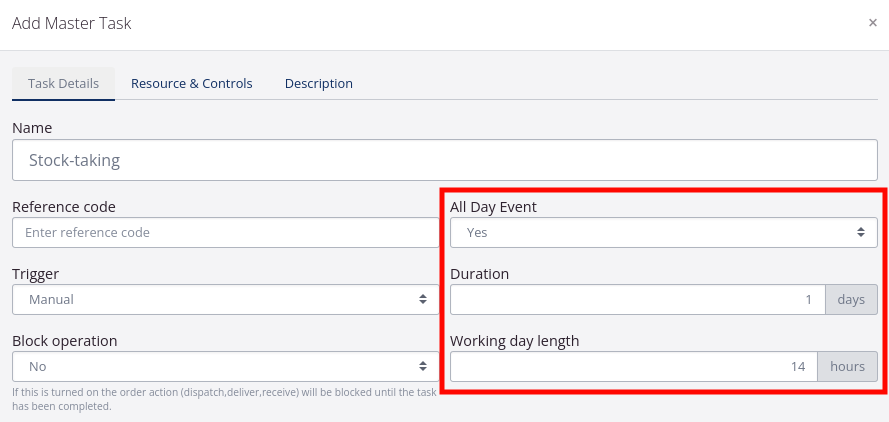Open the Resource & Controls tab

click(x=191, y=84)
